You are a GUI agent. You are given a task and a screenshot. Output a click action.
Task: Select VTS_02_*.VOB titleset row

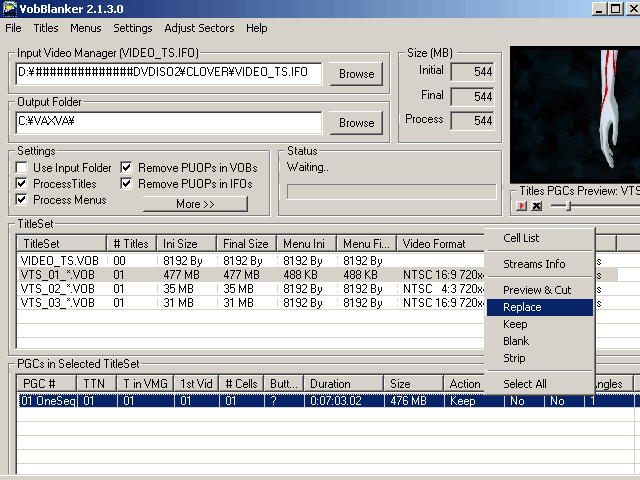coord(251,289)
